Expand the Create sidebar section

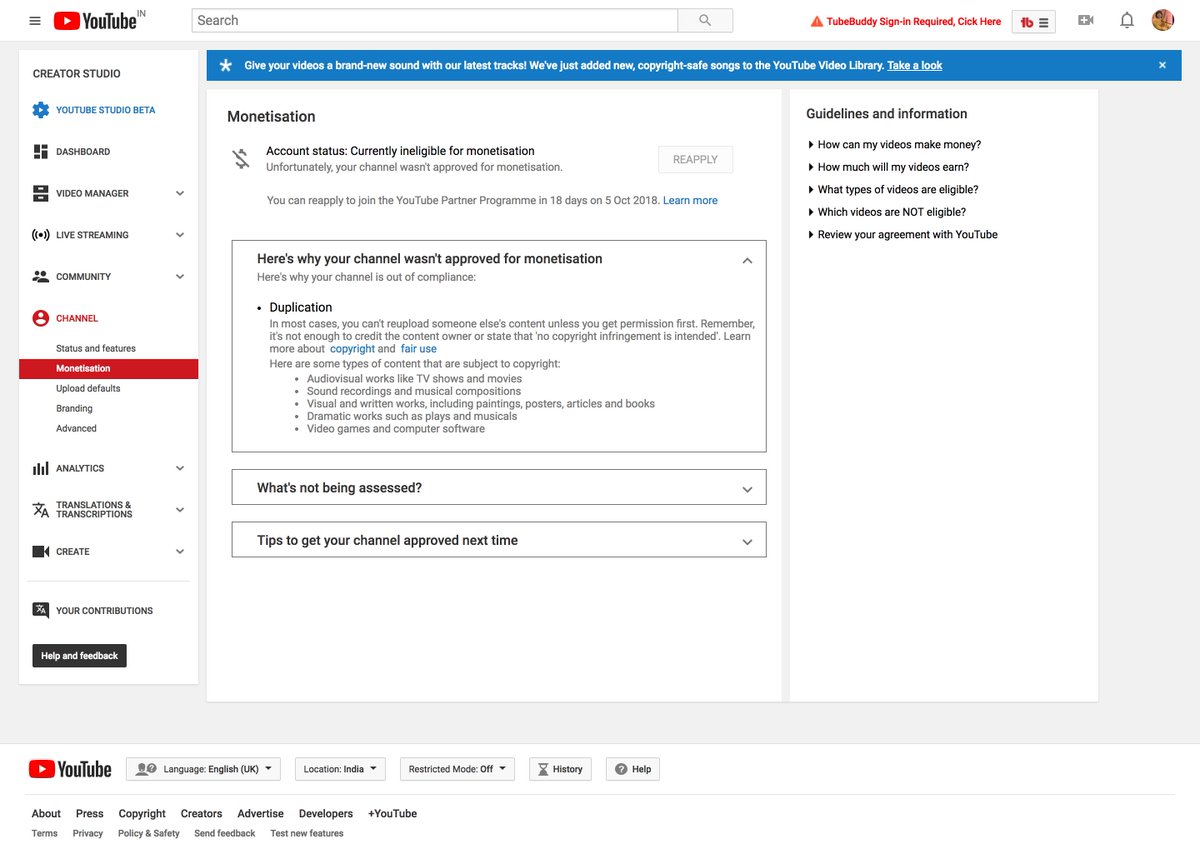pyautogui.click(x=180, y=552)
